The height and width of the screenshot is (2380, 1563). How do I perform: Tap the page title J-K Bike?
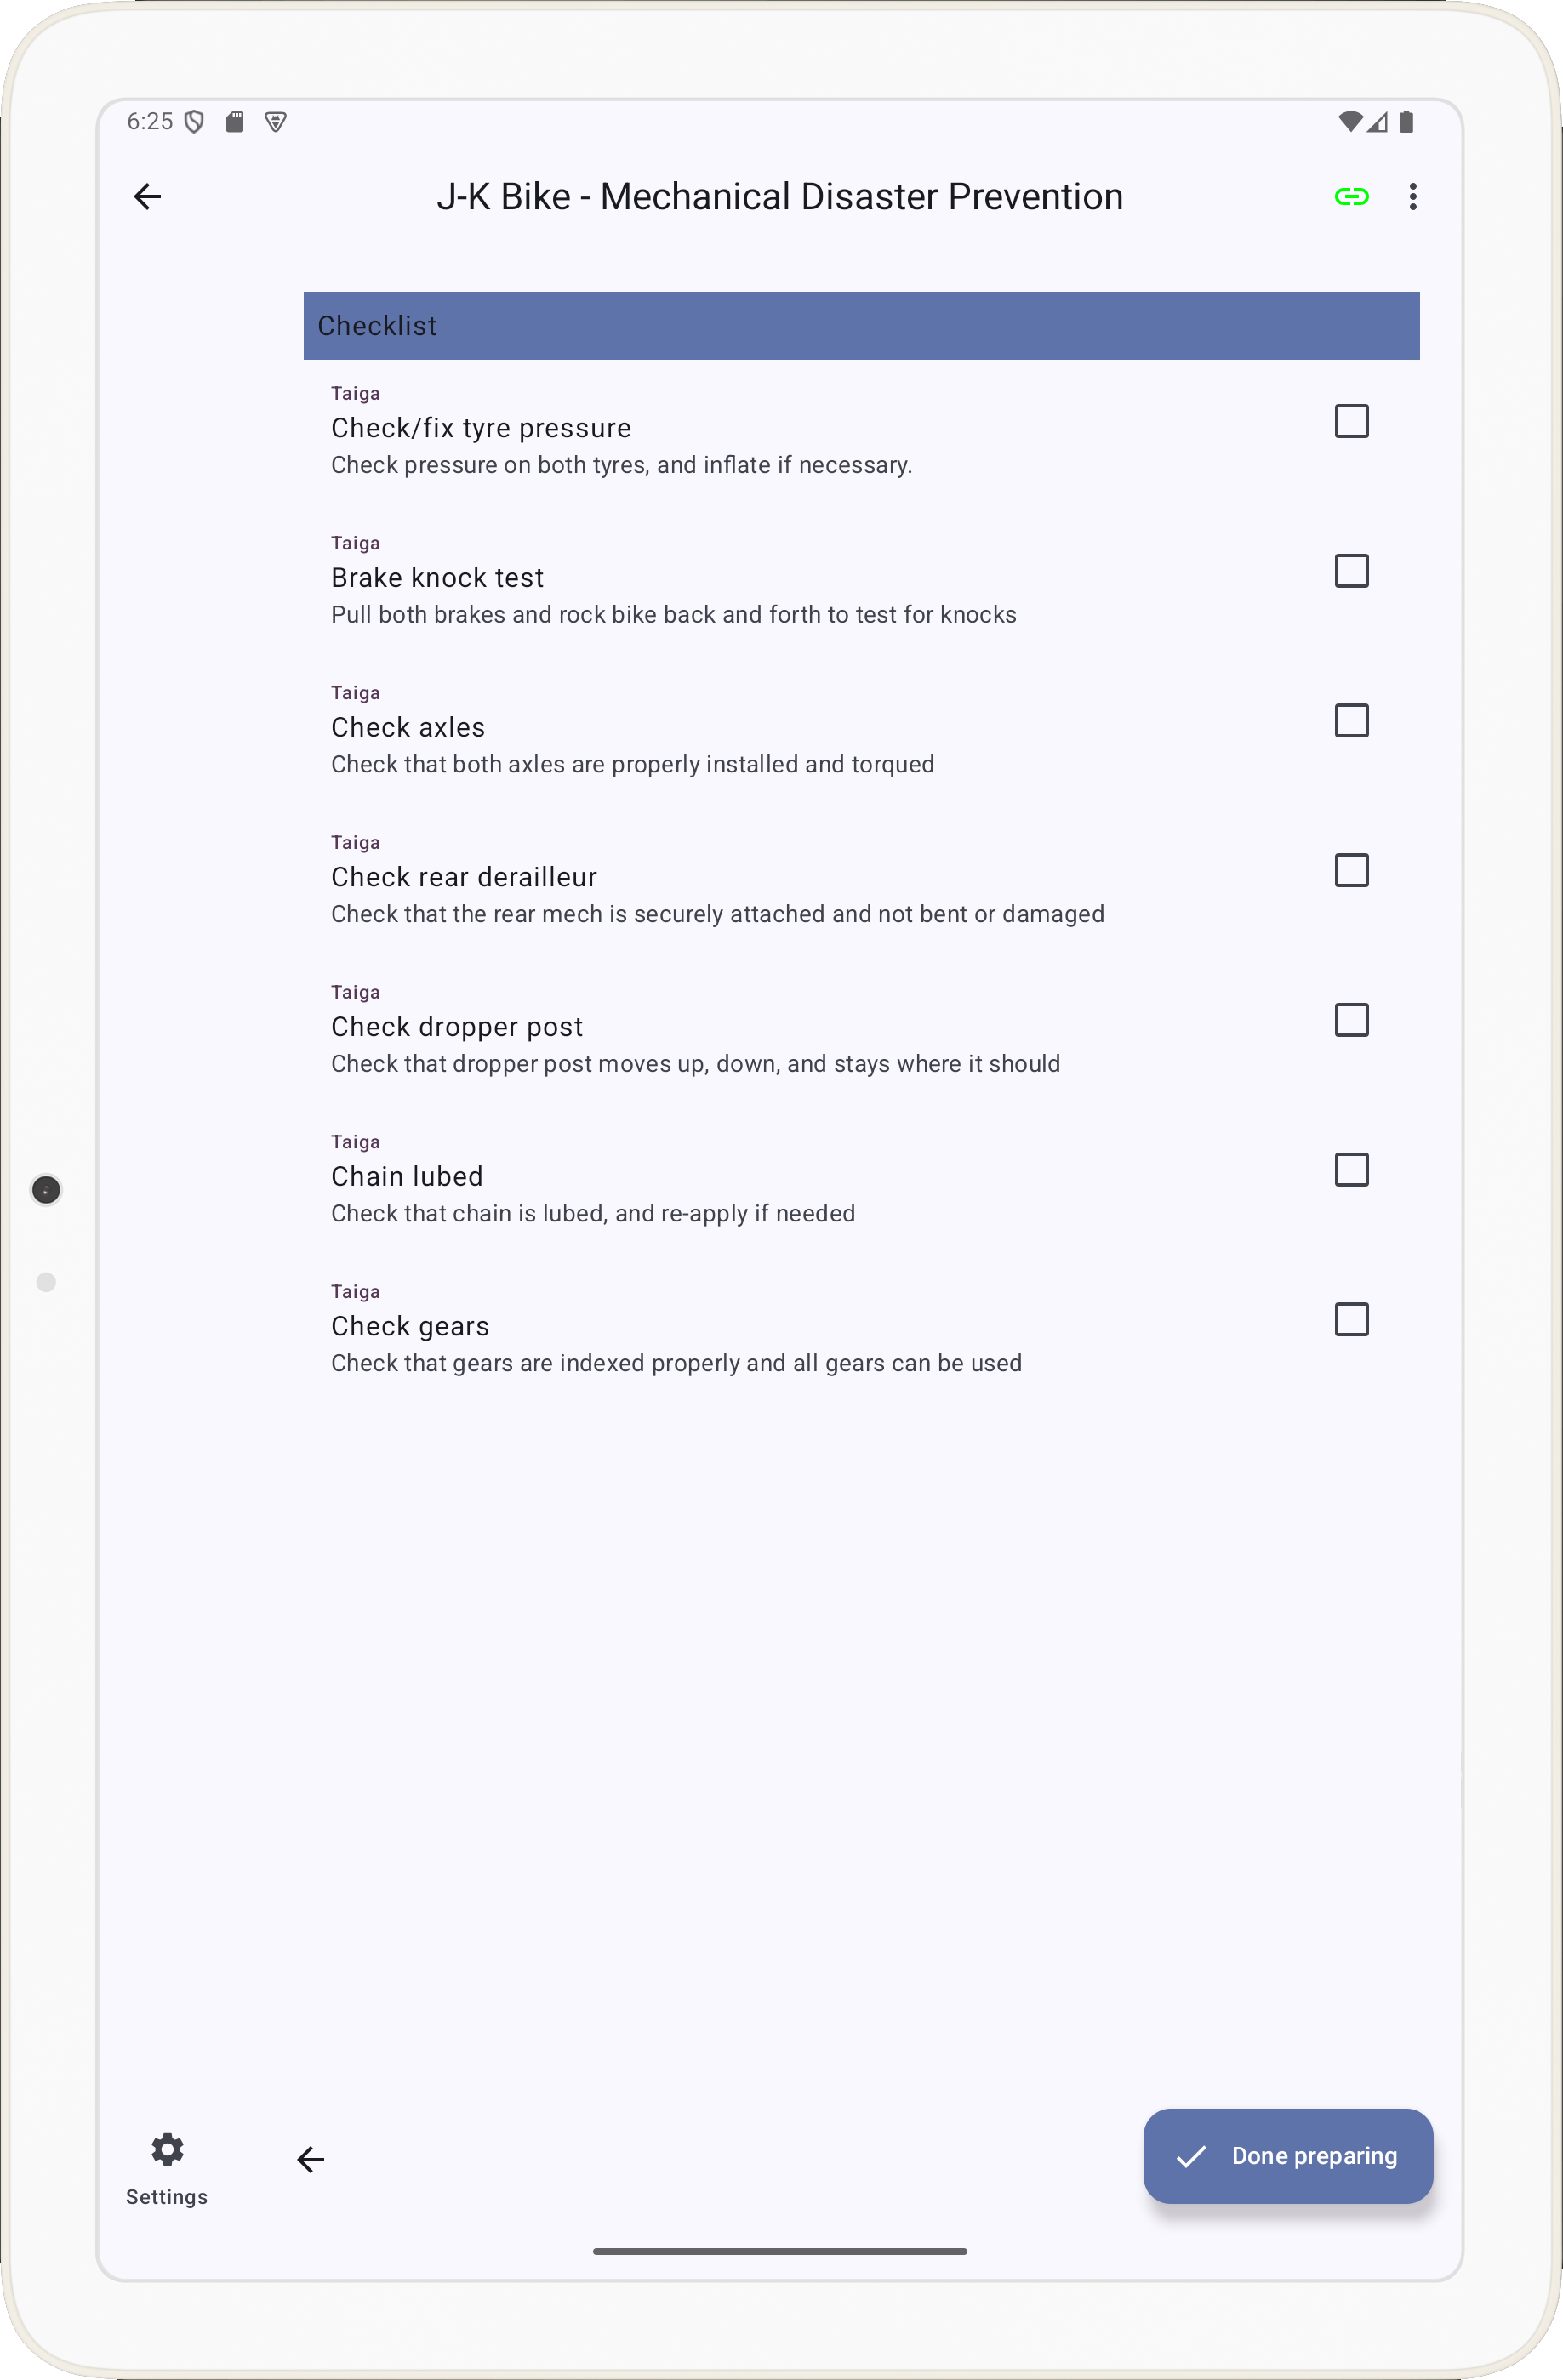(x=780, y=197)
